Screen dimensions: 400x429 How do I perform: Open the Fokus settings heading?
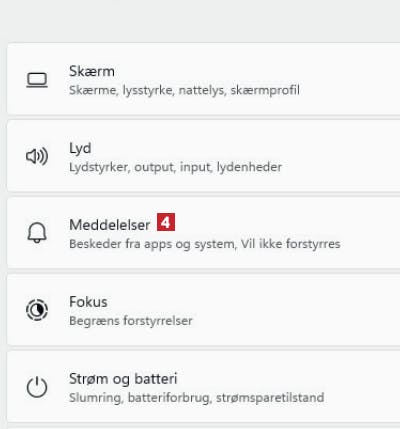(88, 302)
